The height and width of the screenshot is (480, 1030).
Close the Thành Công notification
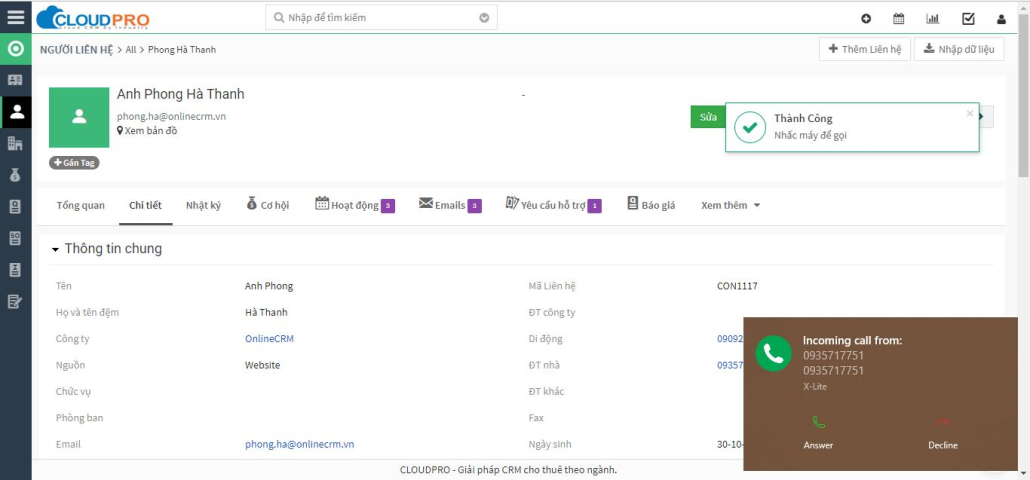click(969, 113)
